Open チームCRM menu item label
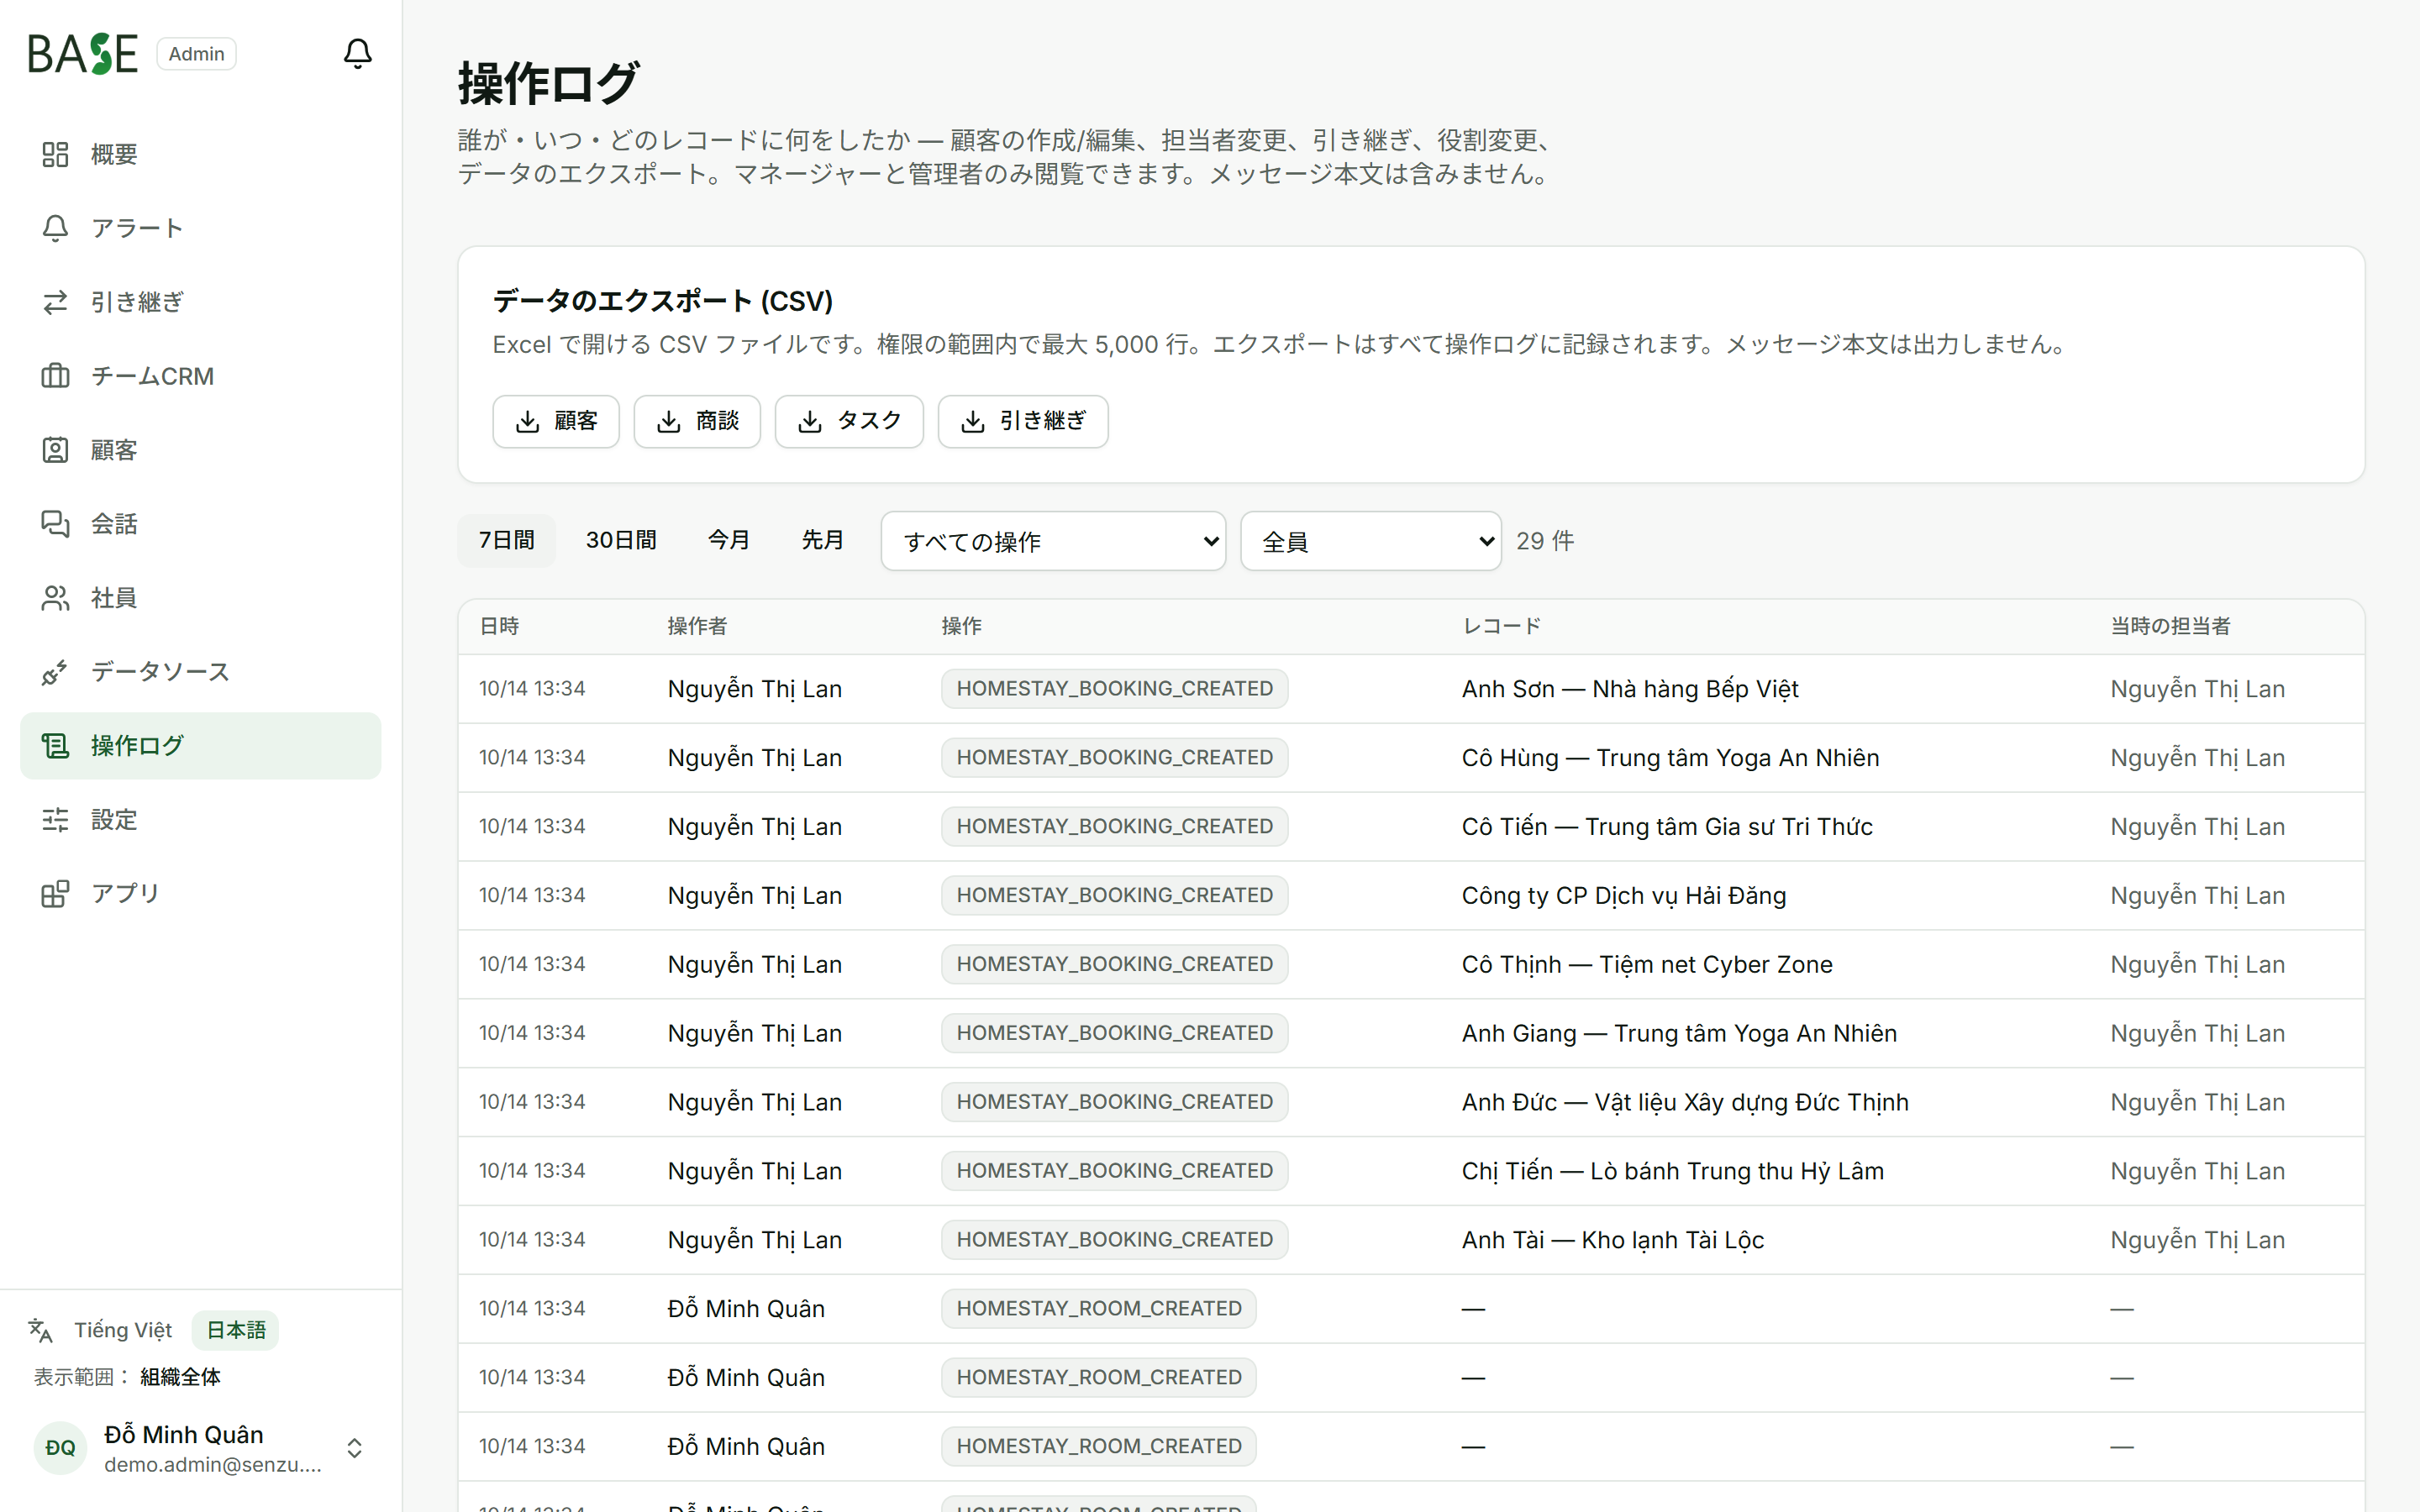 [152, 376]
